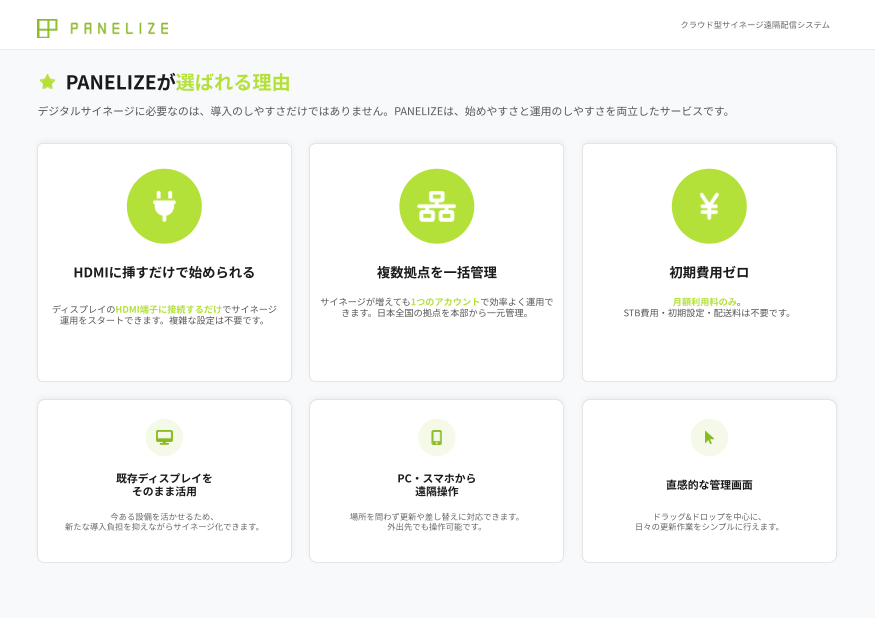
Task: Select the network hierarchy icon
Action: 436,205
